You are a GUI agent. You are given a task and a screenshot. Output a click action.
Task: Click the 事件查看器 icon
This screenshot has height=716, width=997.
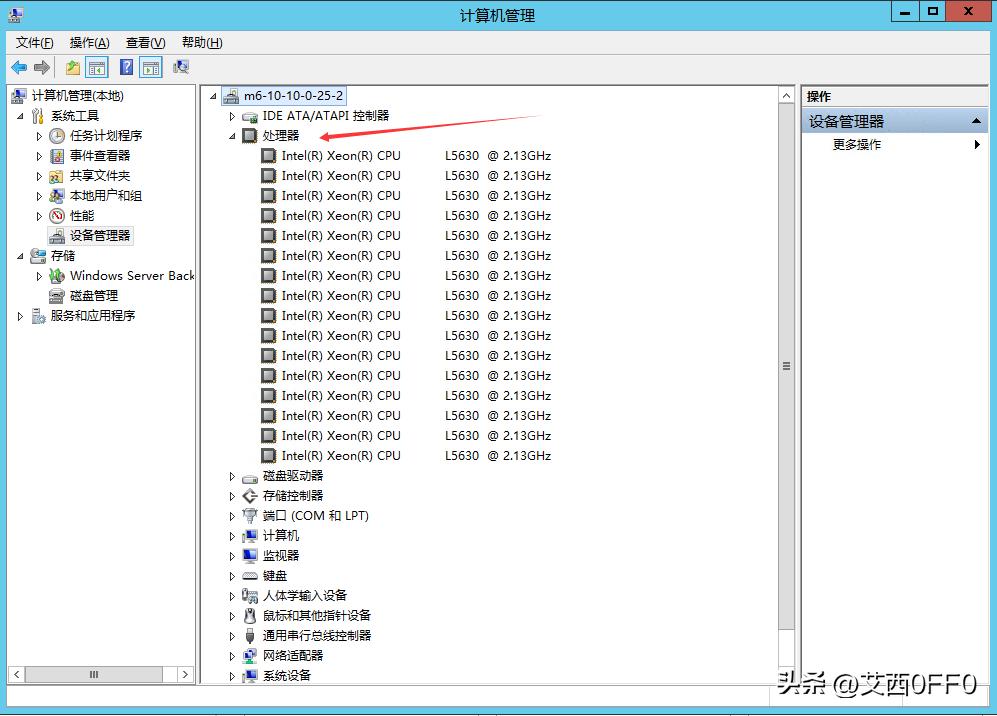(57, 156)
